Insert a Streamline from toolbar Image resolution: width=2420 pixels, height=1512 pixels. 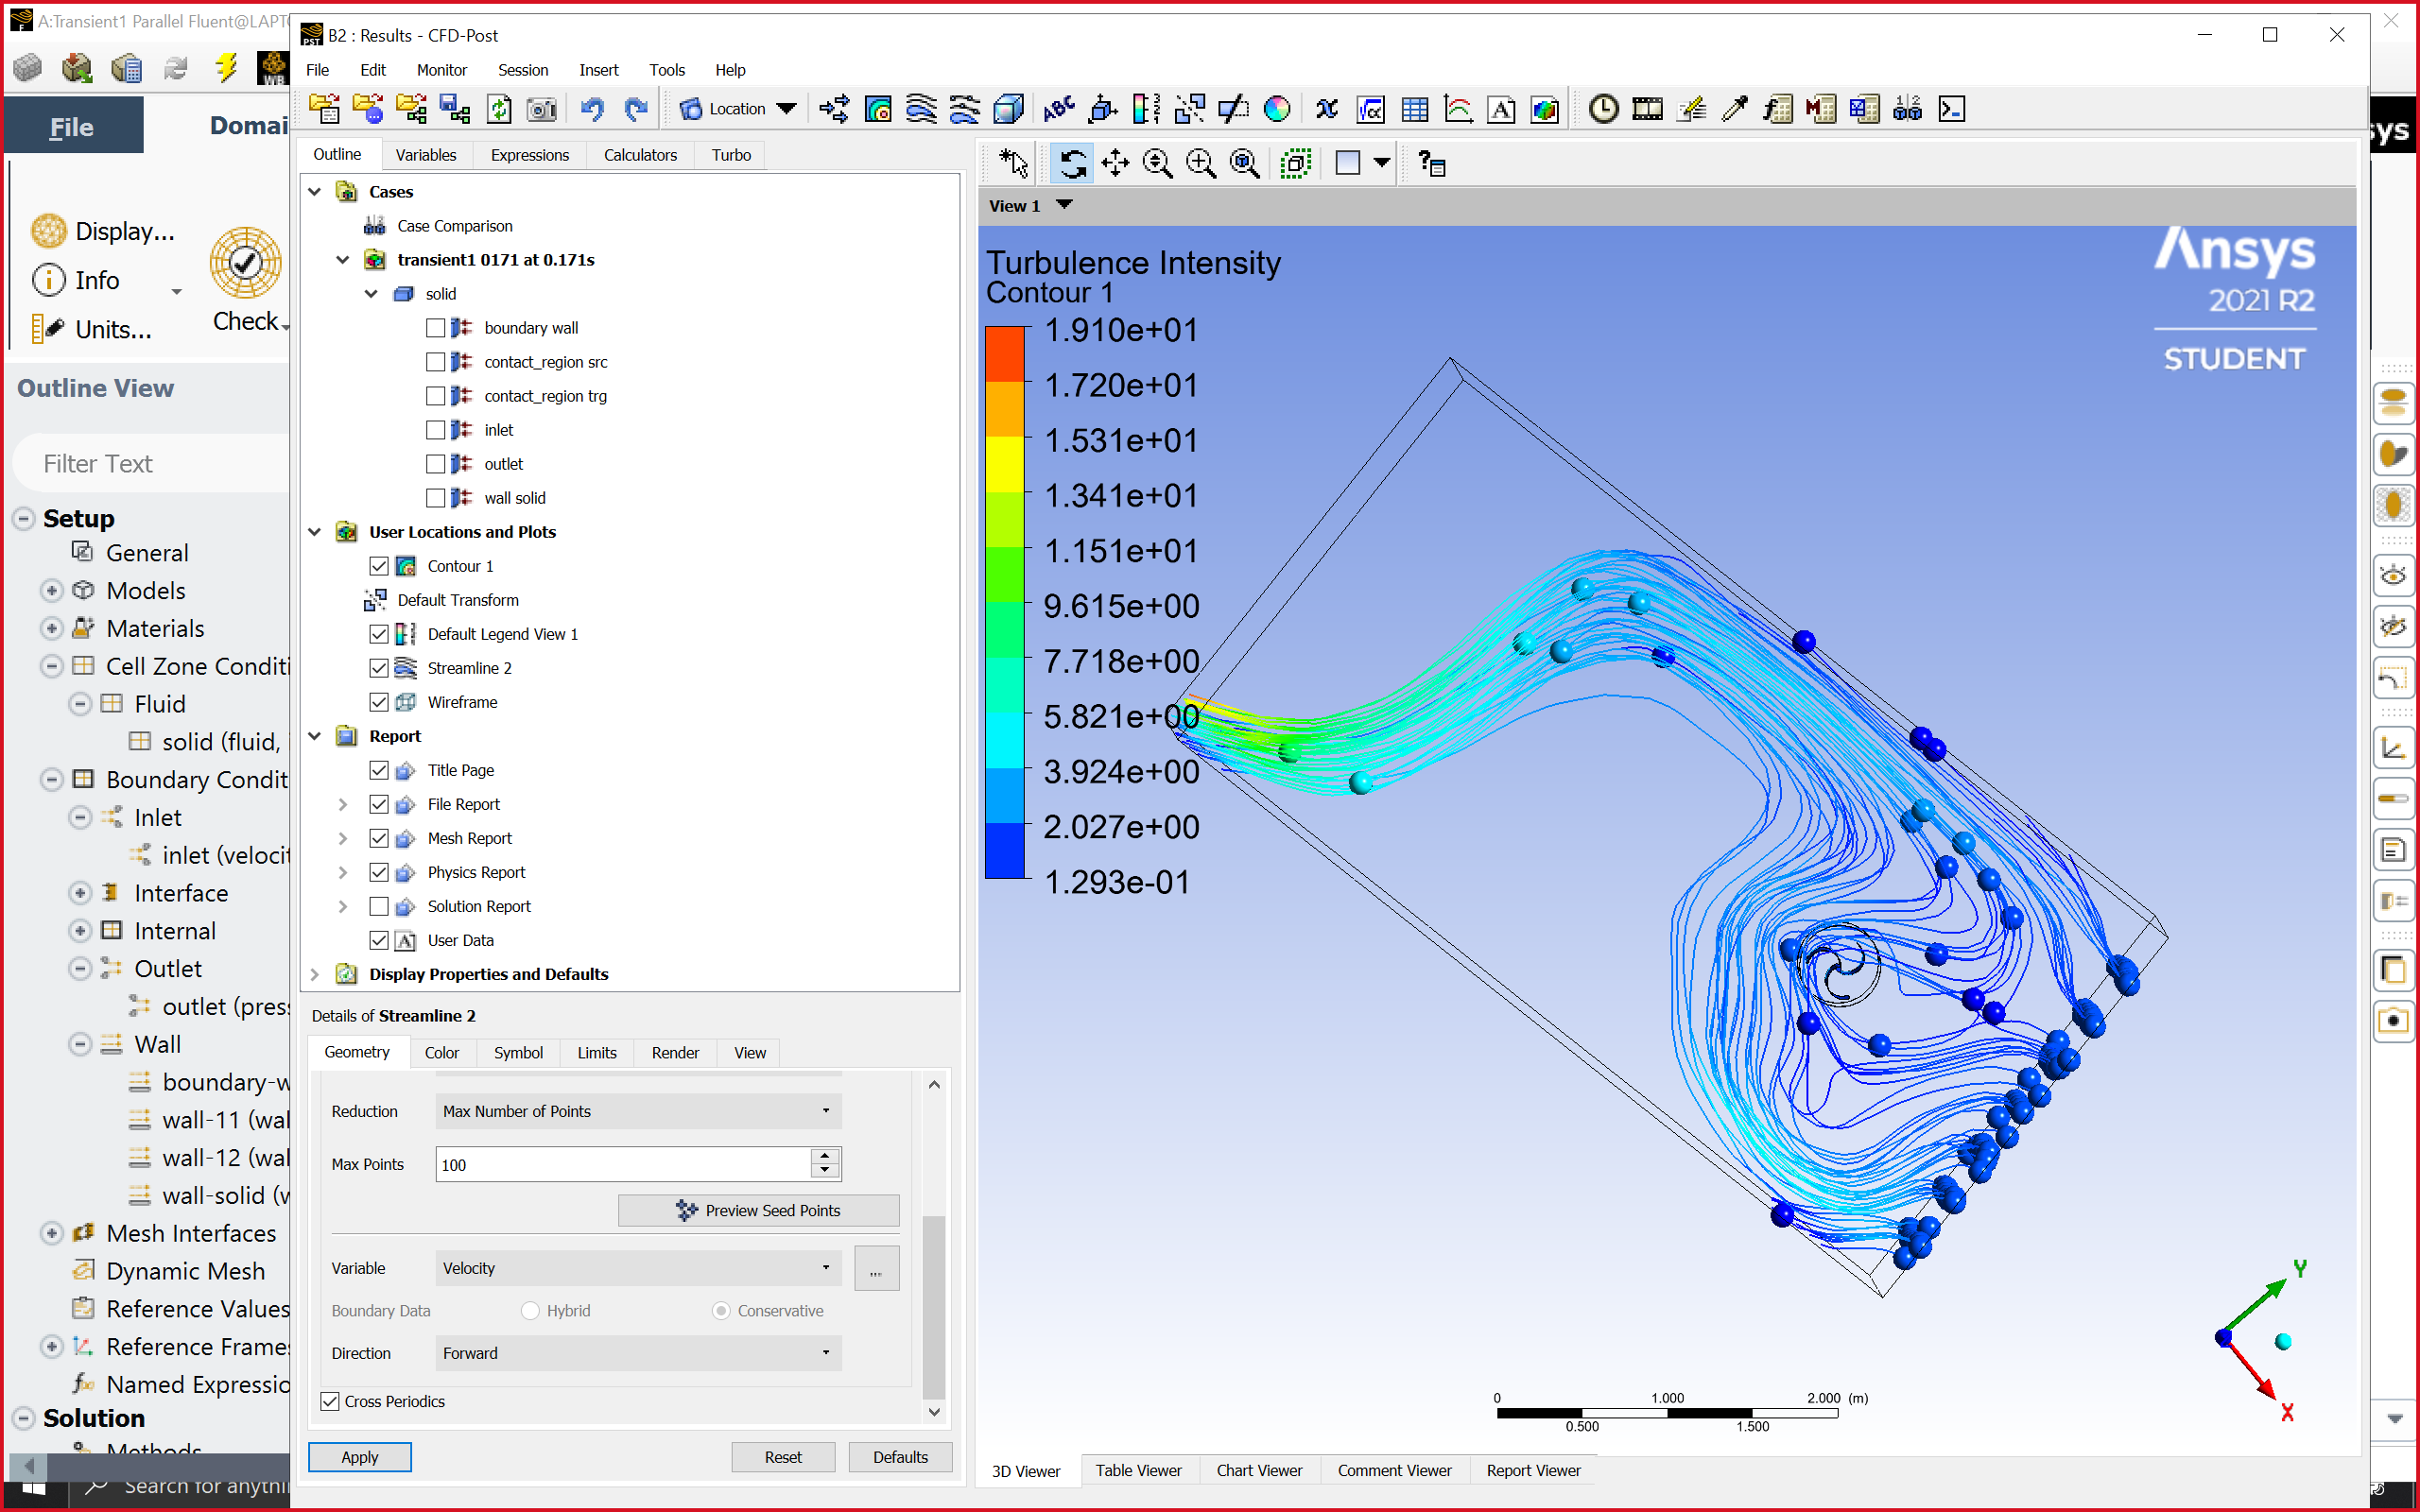921,109
